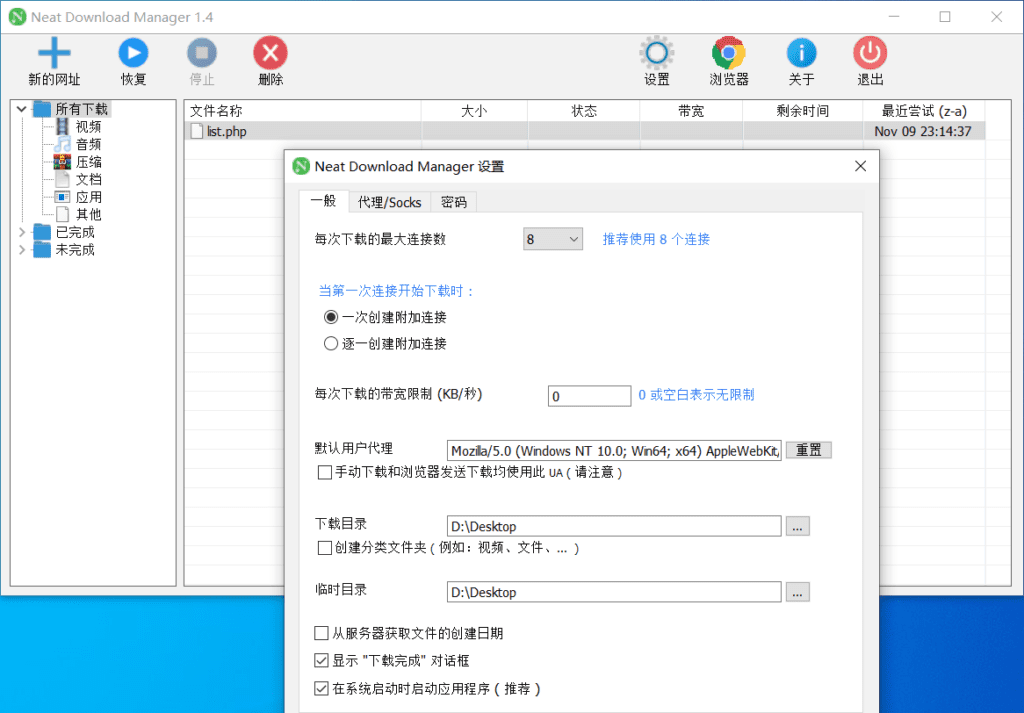Viewport: 1024px width, 713px height.
Task: Select 逐一创建附加连接 radio button
Action: [331, 343]
